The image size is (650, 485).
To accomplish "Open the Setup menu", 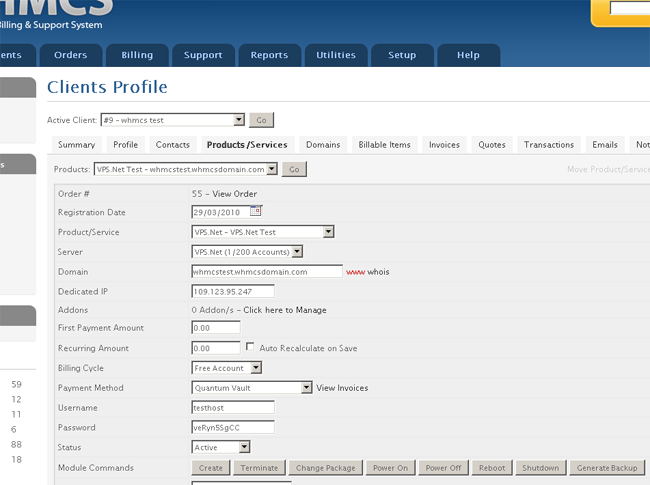I will 402,55.
